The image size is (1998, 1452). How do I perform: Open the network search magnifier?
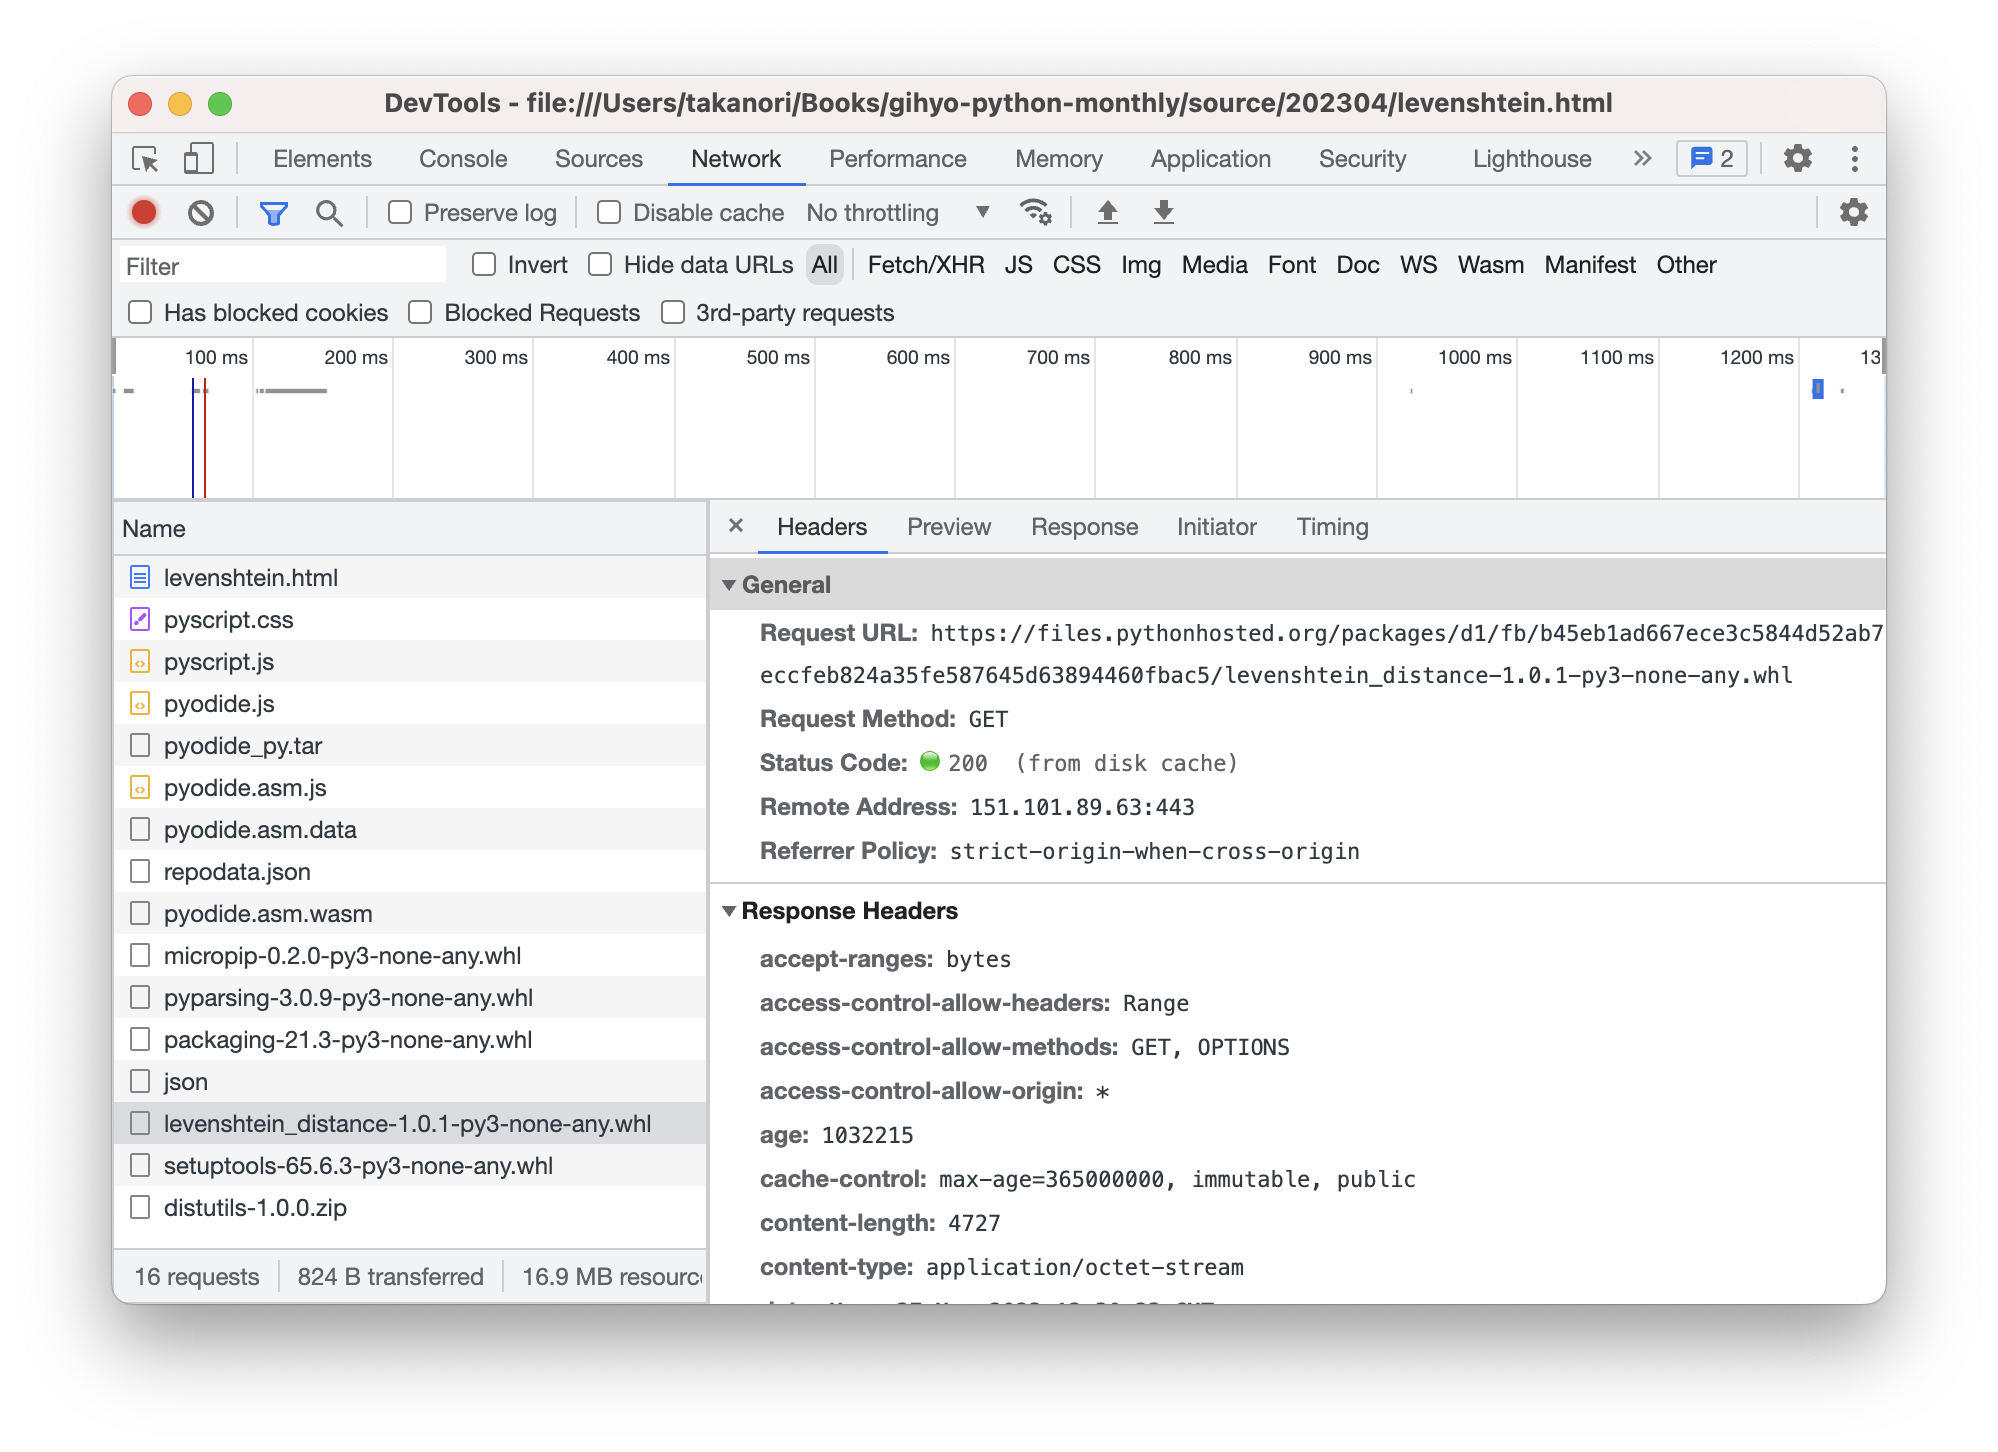[329, 212]
